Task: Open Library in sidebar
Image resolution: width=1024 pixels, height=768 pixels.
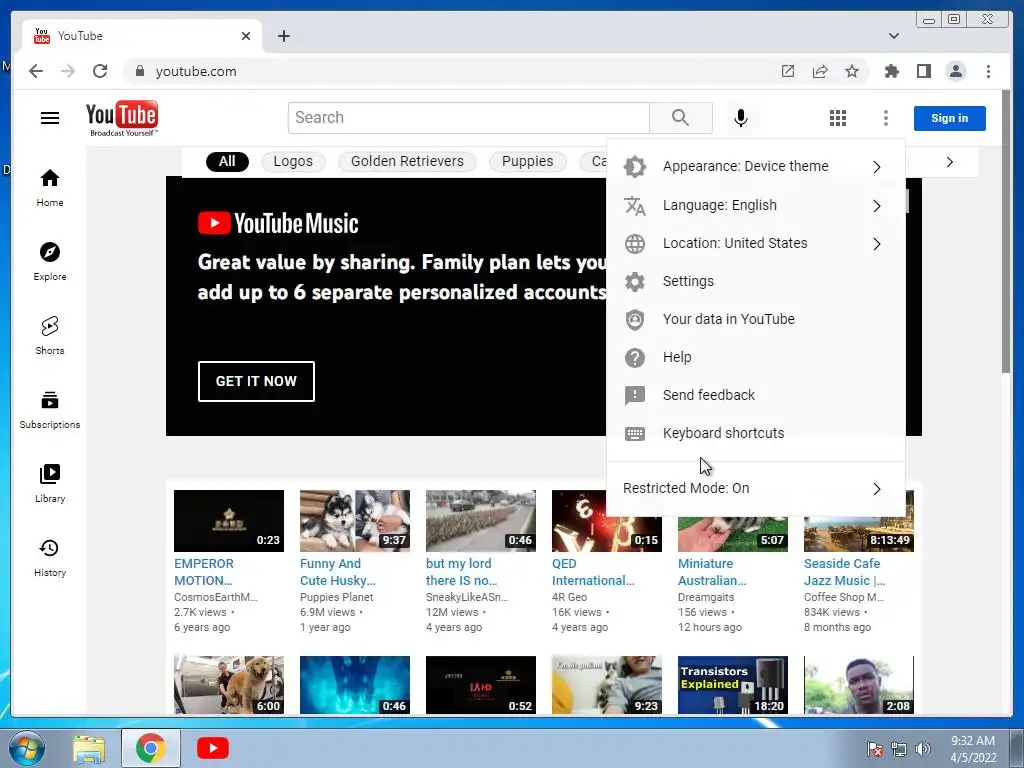Action: (50, 483)
